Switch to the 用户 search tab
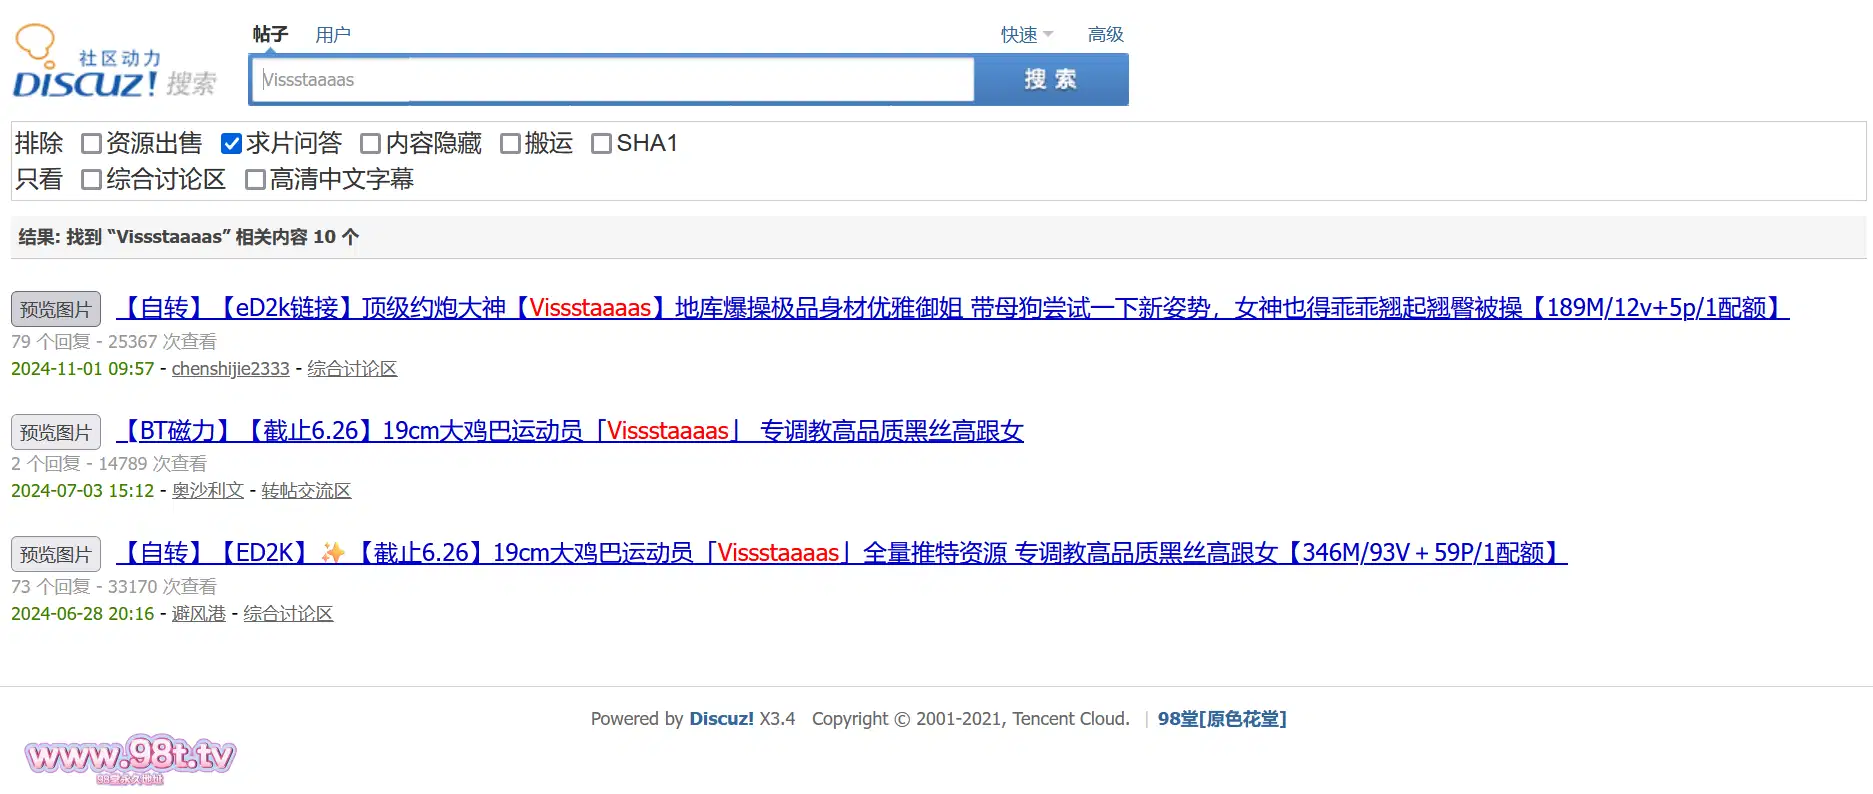Viewport: 1873px width, 794px height. [x=333, y=35]
